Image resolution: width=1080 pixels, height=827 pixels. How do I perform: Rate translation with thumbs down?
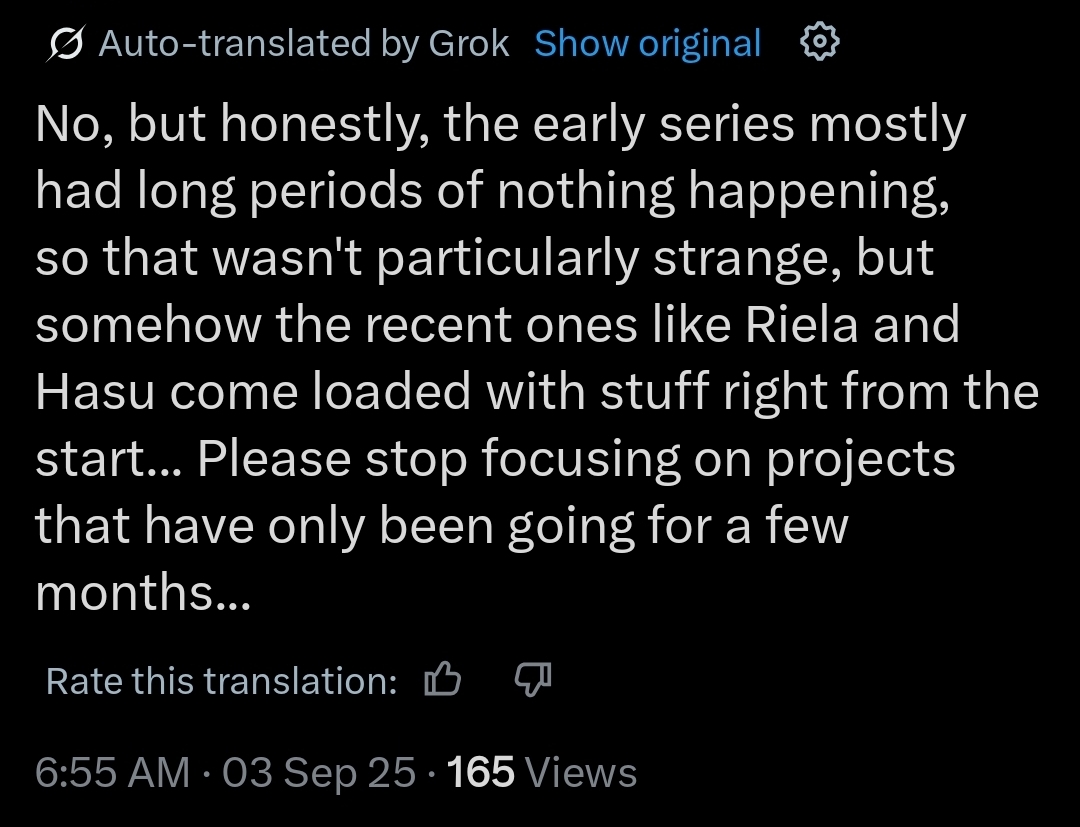pos(533,680)
